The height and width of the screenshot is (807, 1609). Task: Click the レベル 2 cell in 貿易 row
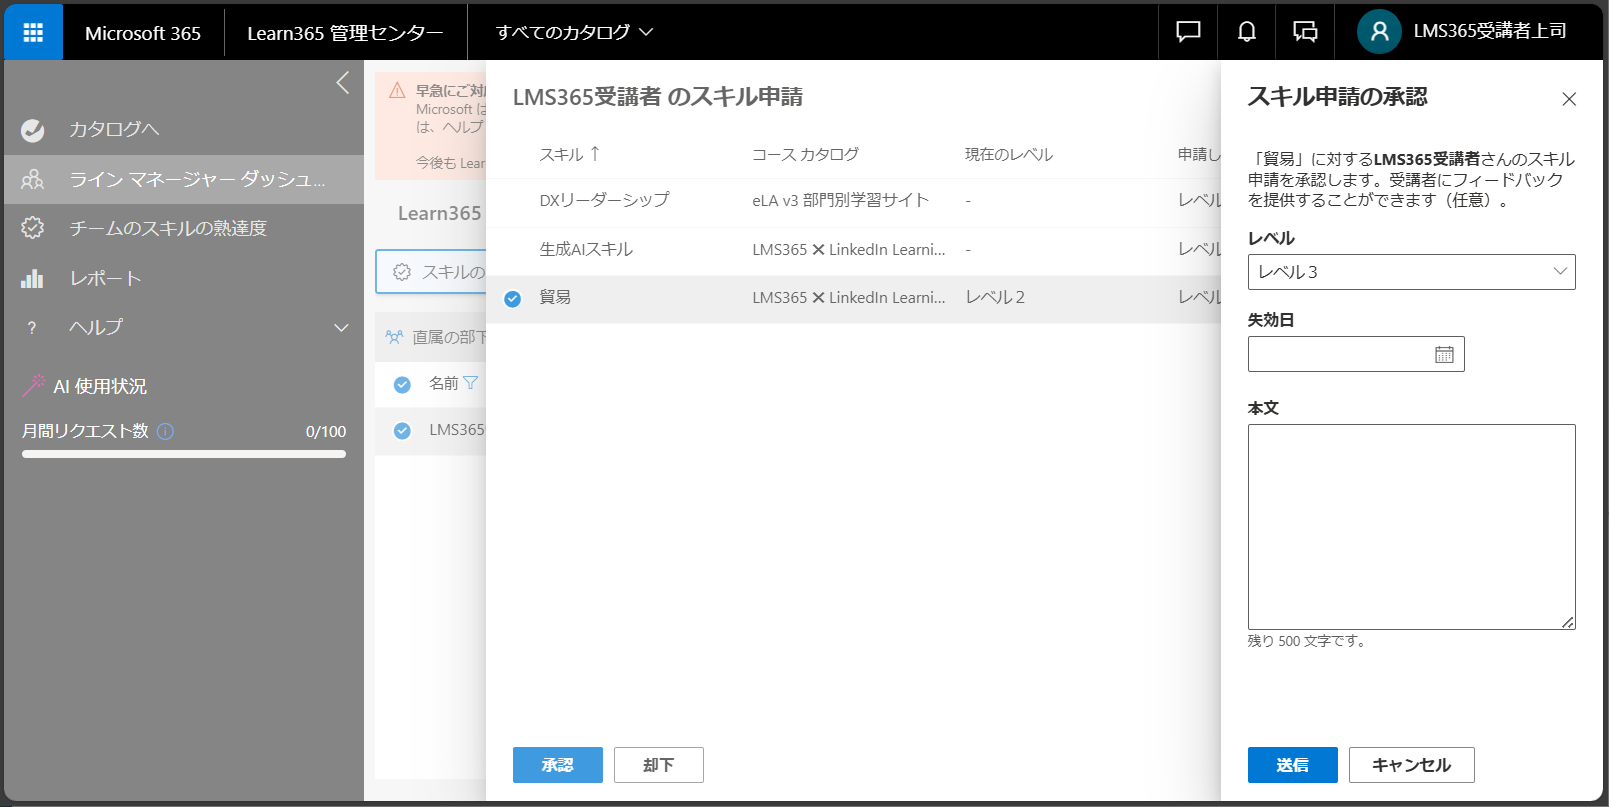point(995,298)
